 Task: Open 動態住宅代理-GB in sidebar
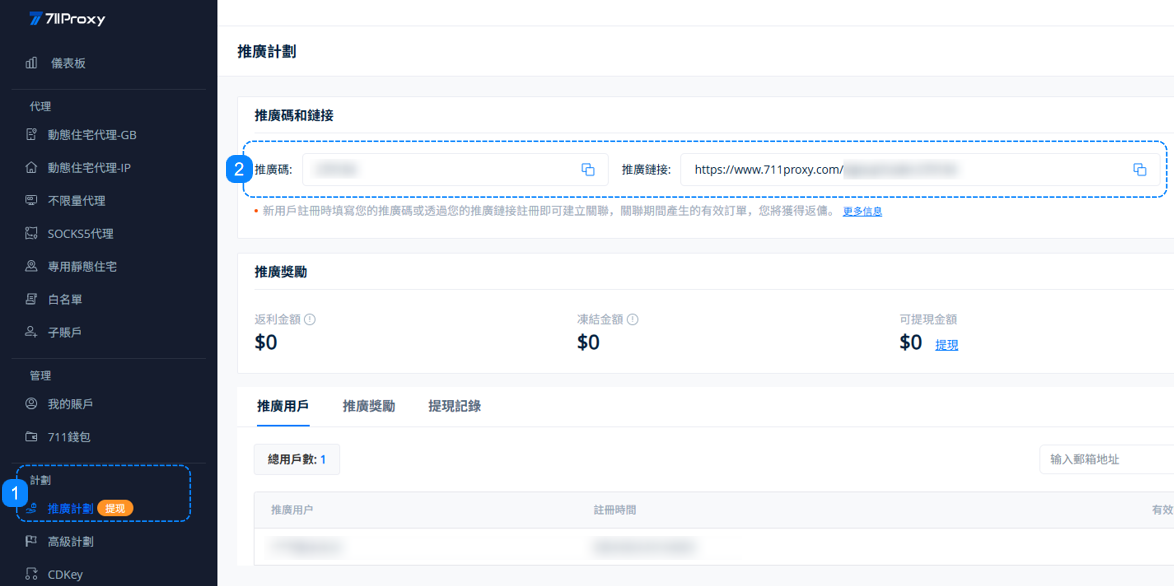91,135
